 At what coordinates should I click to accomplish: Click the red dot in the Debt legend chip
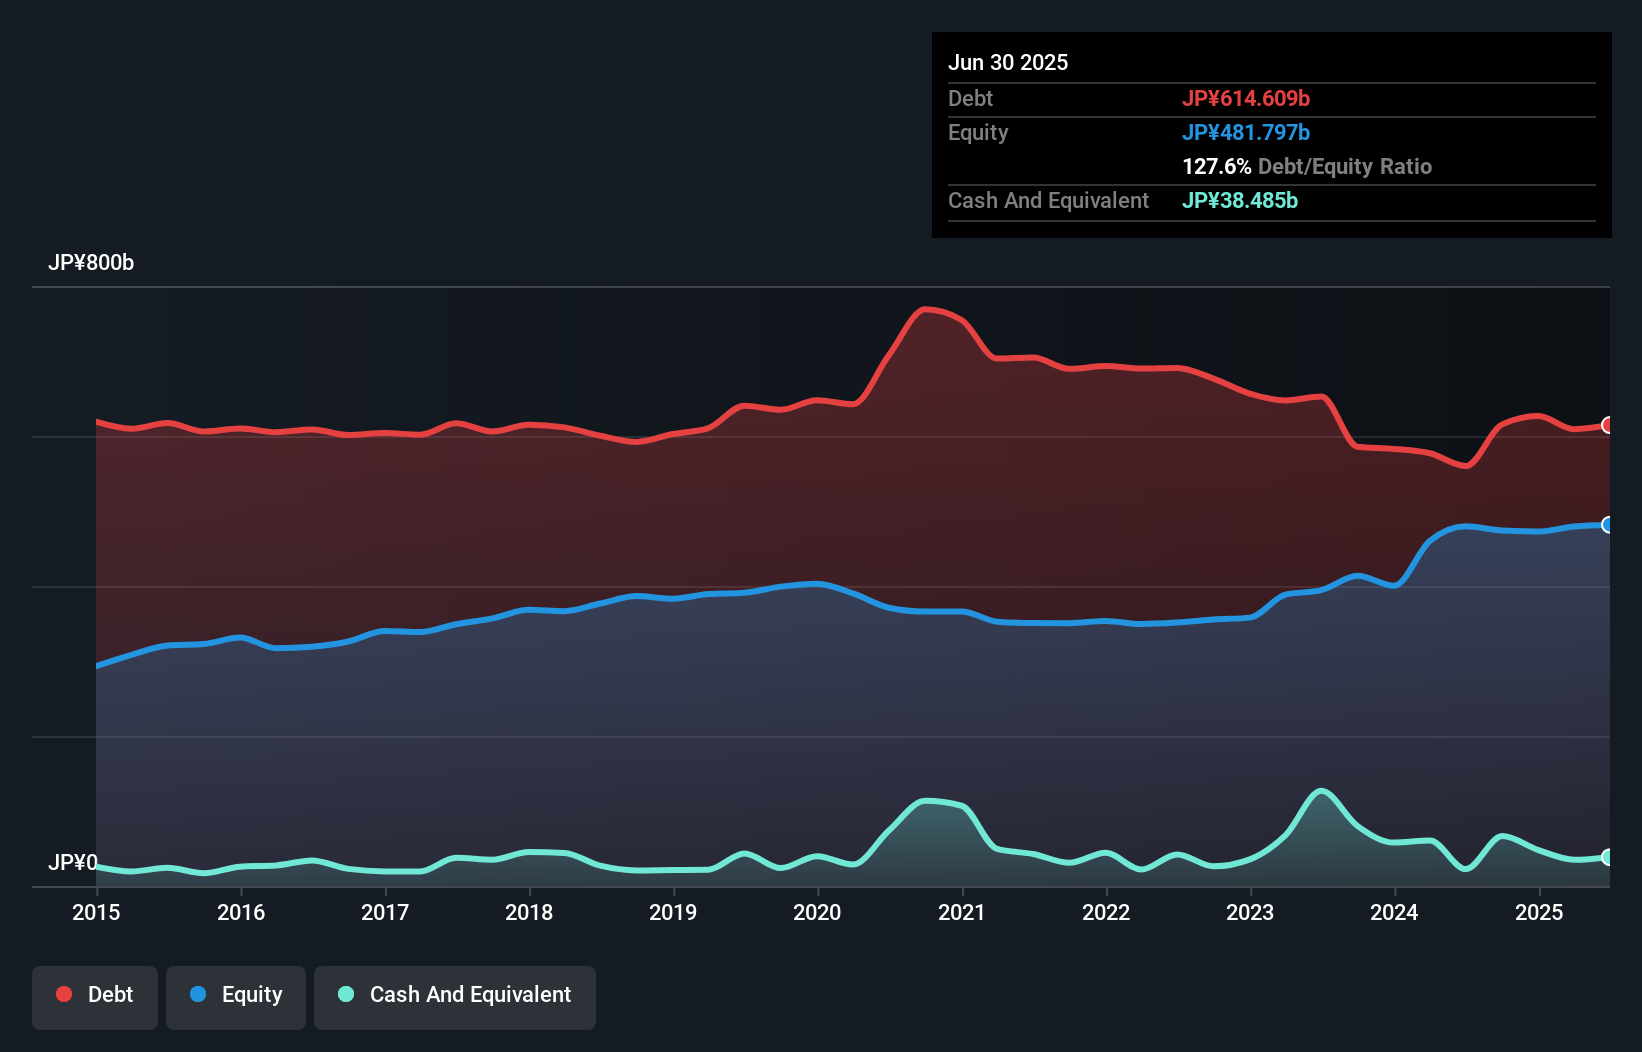pos(63,994)
